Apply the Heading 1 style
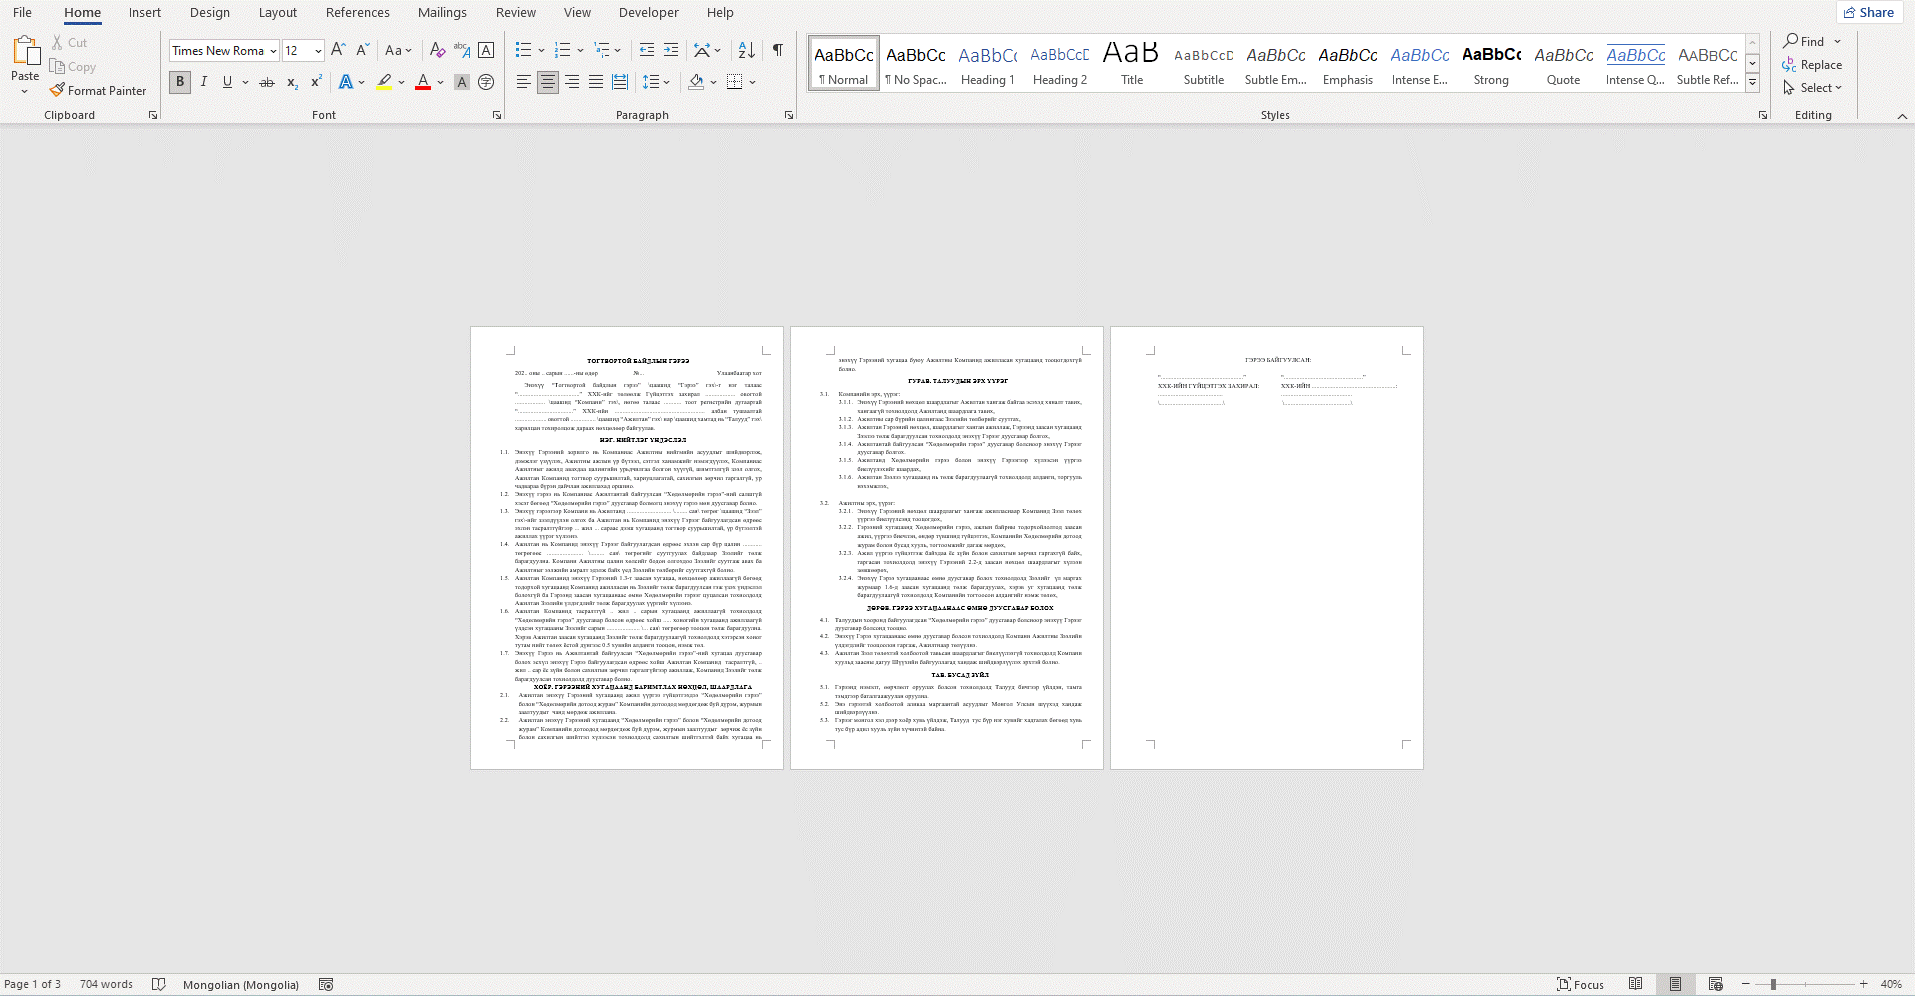 click(x=988, y=64)
